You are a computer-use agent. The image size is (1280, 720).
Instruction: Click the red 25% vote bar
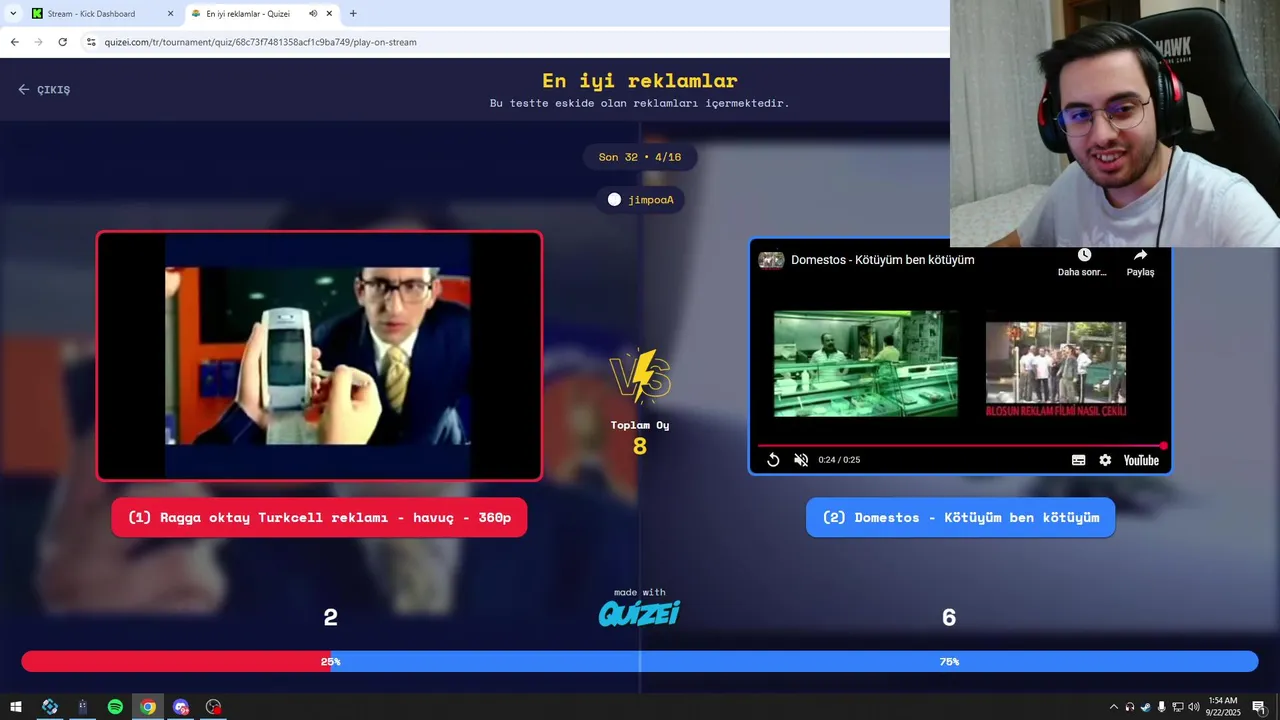coord(176,661)
